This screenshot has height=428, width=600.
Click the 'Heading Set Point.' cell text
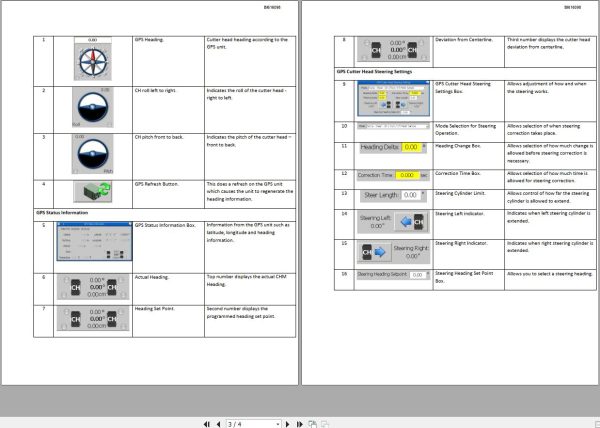[155, 309]
